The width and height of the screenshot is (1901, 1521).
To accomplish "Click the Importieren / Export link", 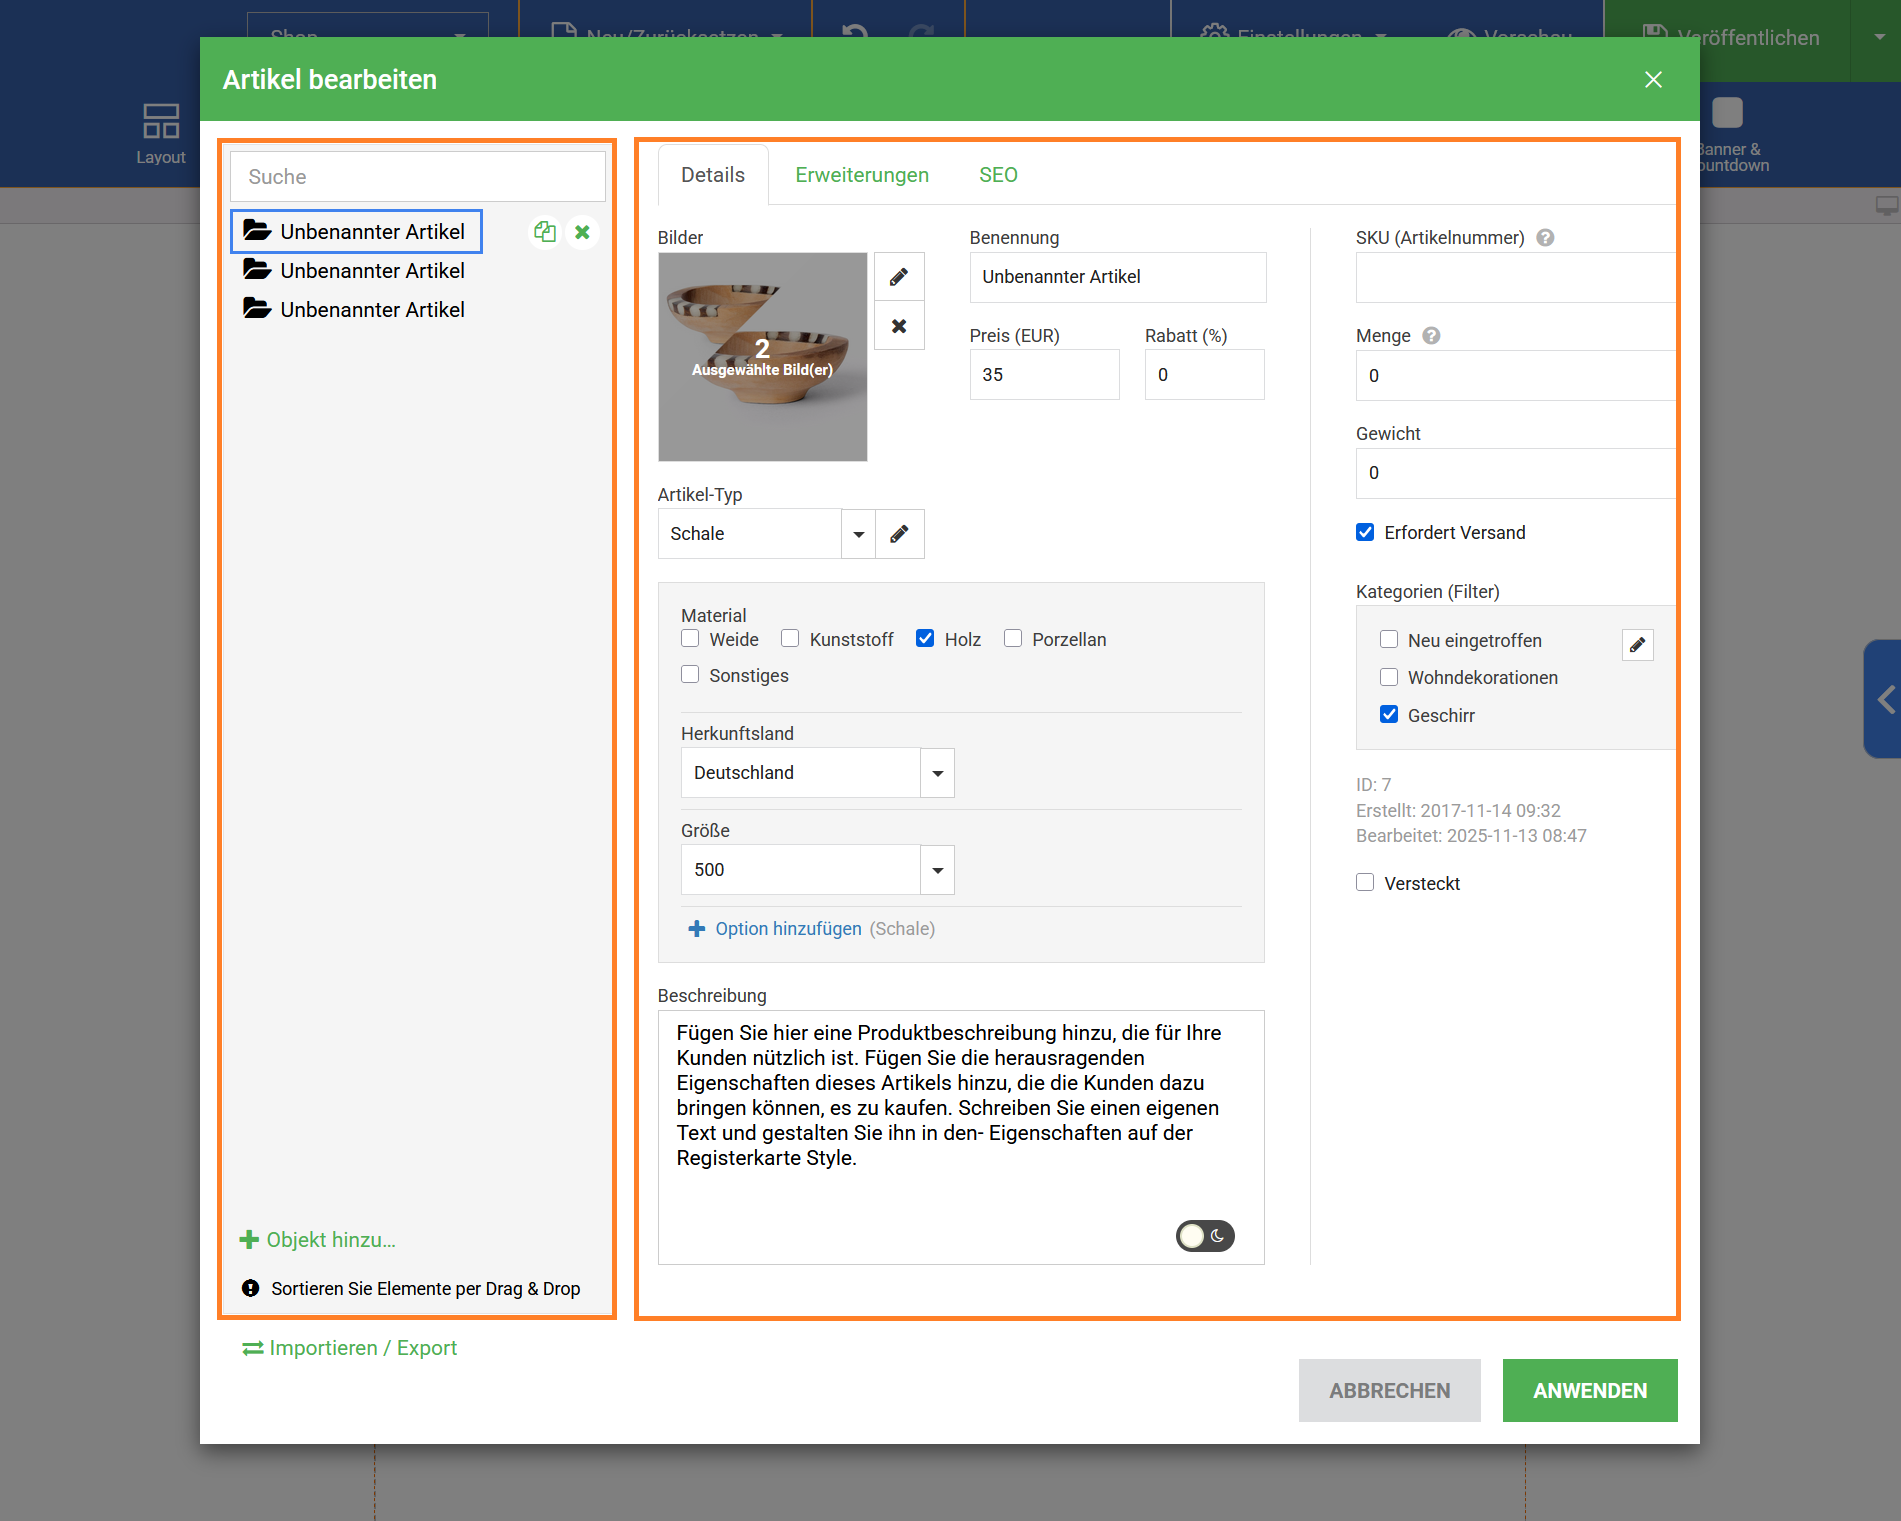I will pos(350,1348).
